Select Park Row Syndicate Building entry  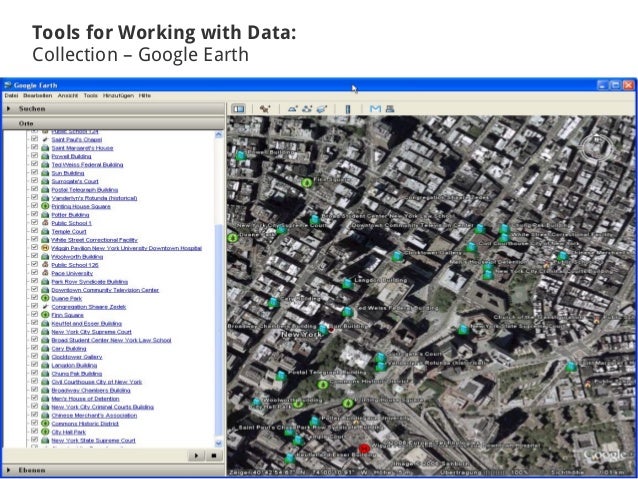[x=90, y=282]
